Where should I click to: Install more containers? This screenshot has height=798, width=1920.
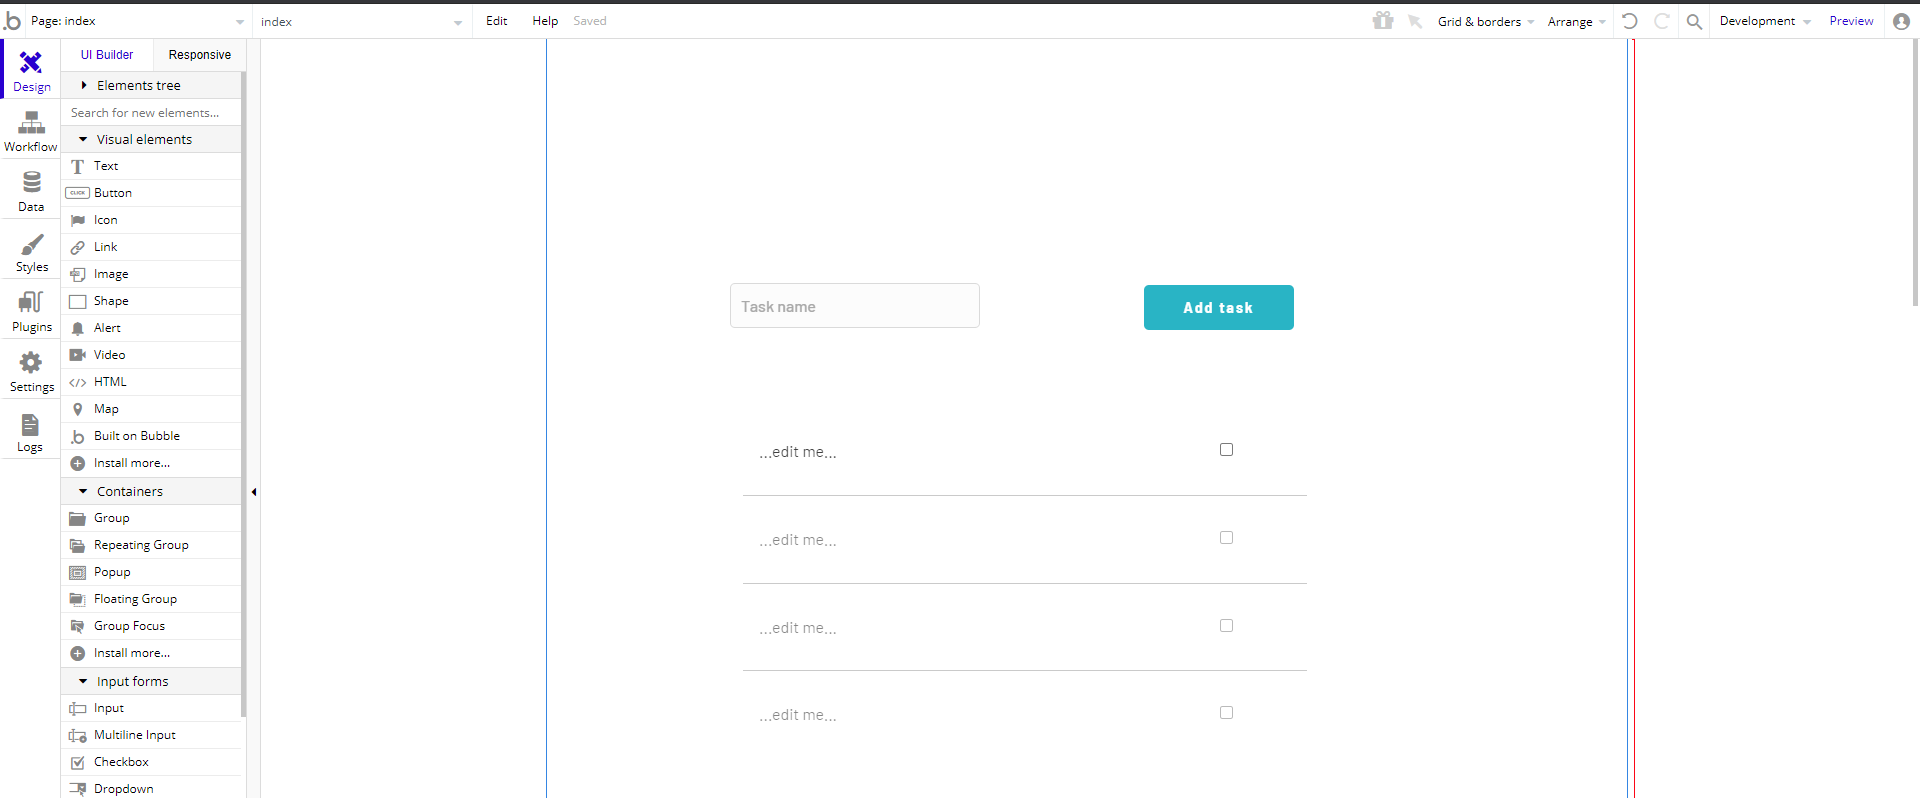click(x=151, y=653)
